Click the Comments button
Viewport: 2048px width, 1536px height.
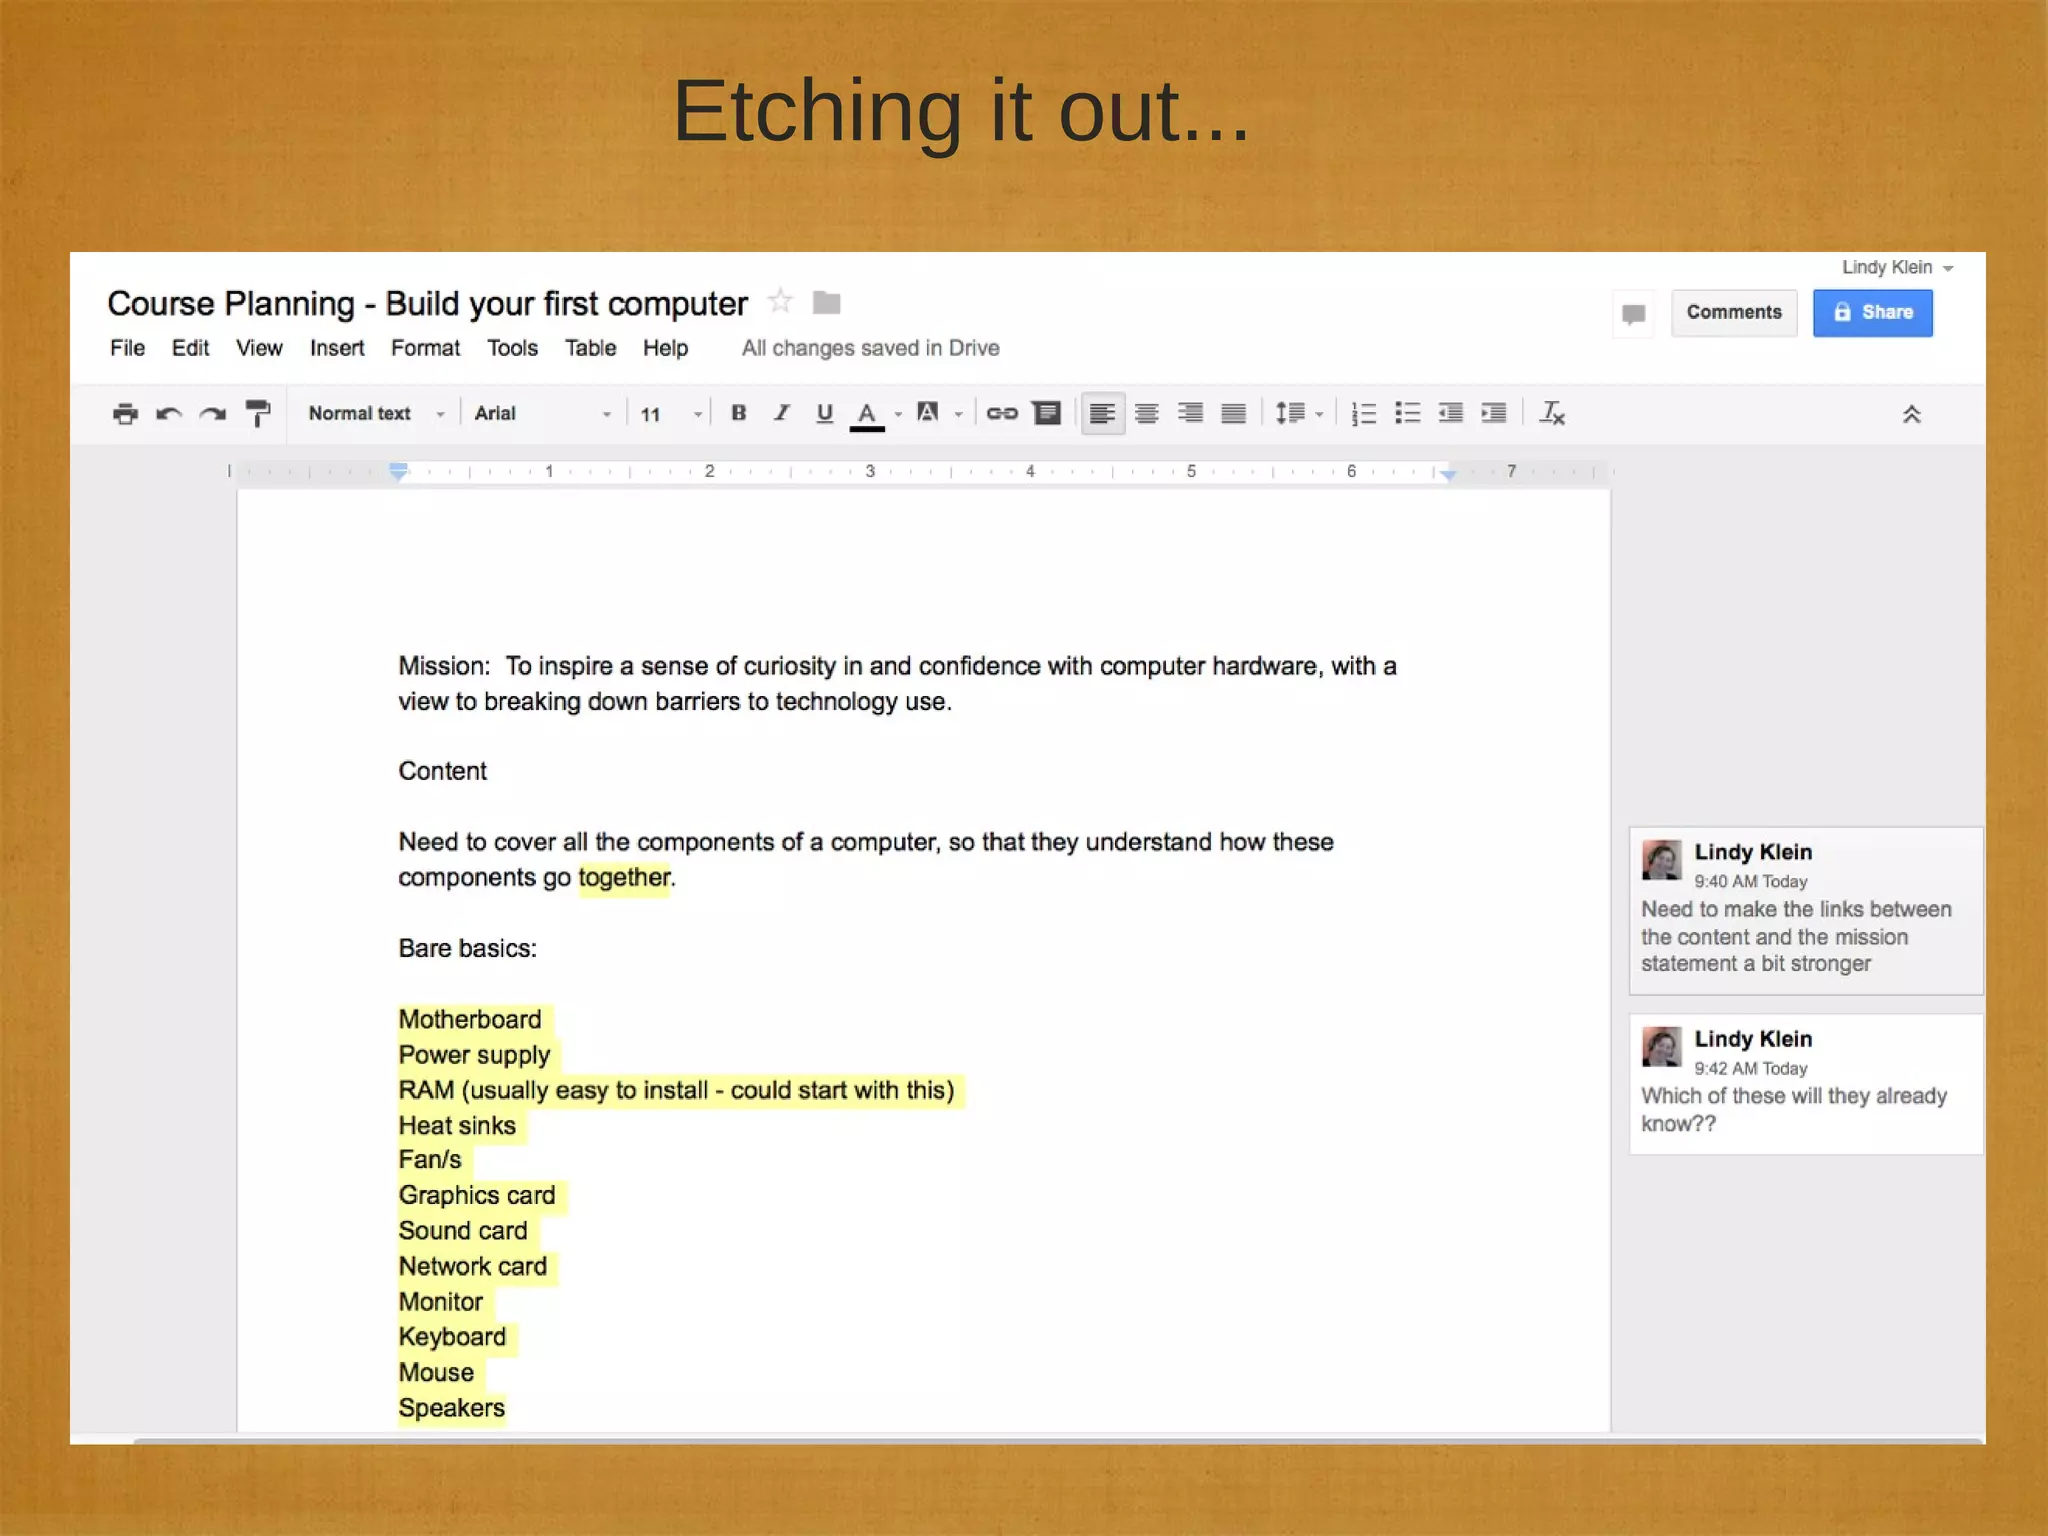(x=1734, y=313)
